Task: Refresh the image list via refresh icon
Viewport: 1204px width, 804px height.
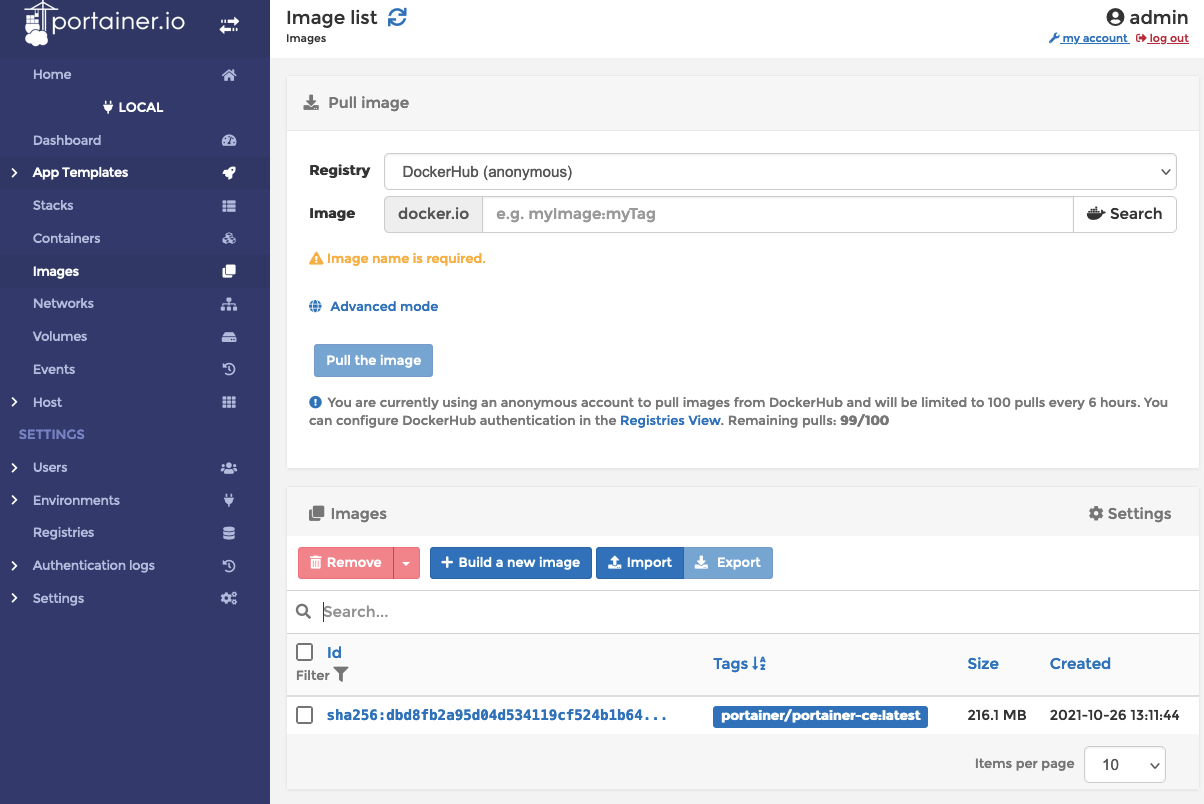Action: pyautogui.click(x=397, y=17)
